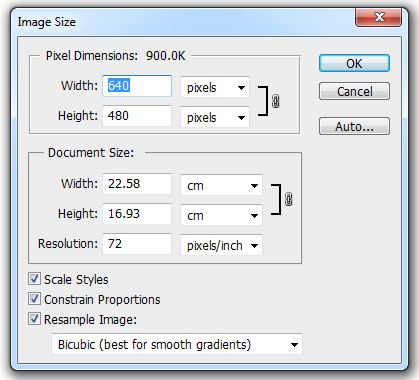Open the pixel Width units dropdown
The image size is (419, 380).
[215, 87]
